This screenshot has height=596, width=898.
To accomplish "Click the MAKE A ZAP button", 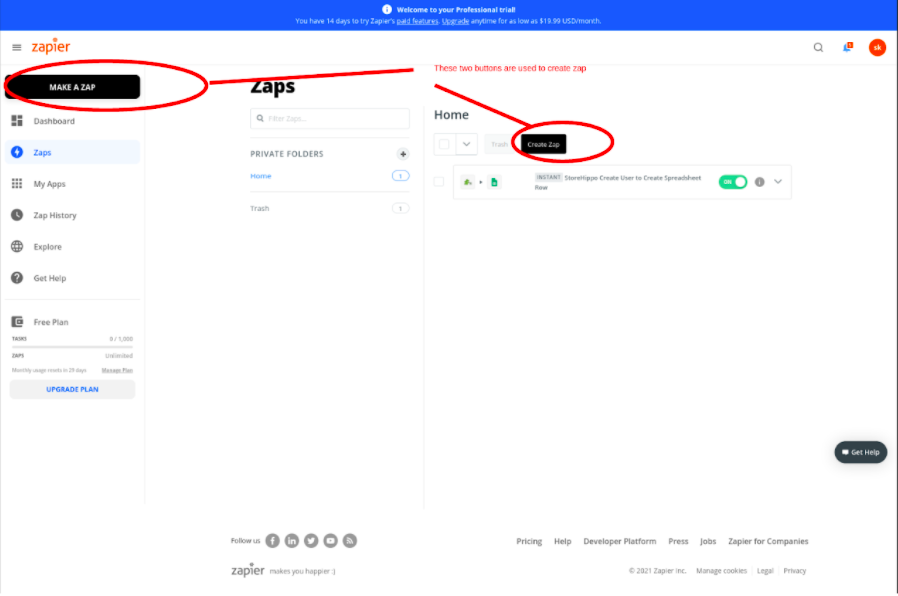I will (x=72, y=87).
